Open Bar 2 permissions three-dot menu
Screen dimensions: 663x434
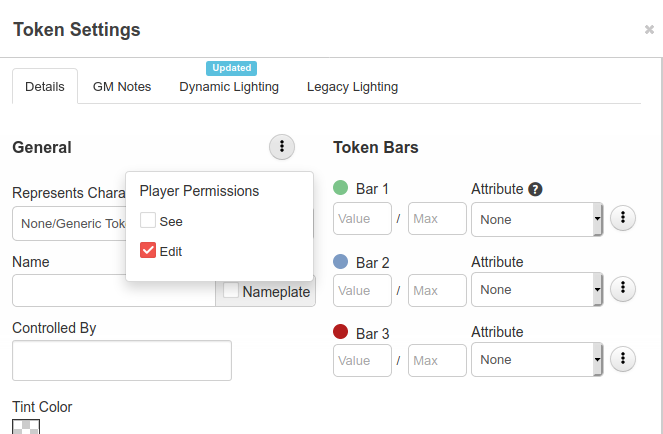click(x=623, y=289)
